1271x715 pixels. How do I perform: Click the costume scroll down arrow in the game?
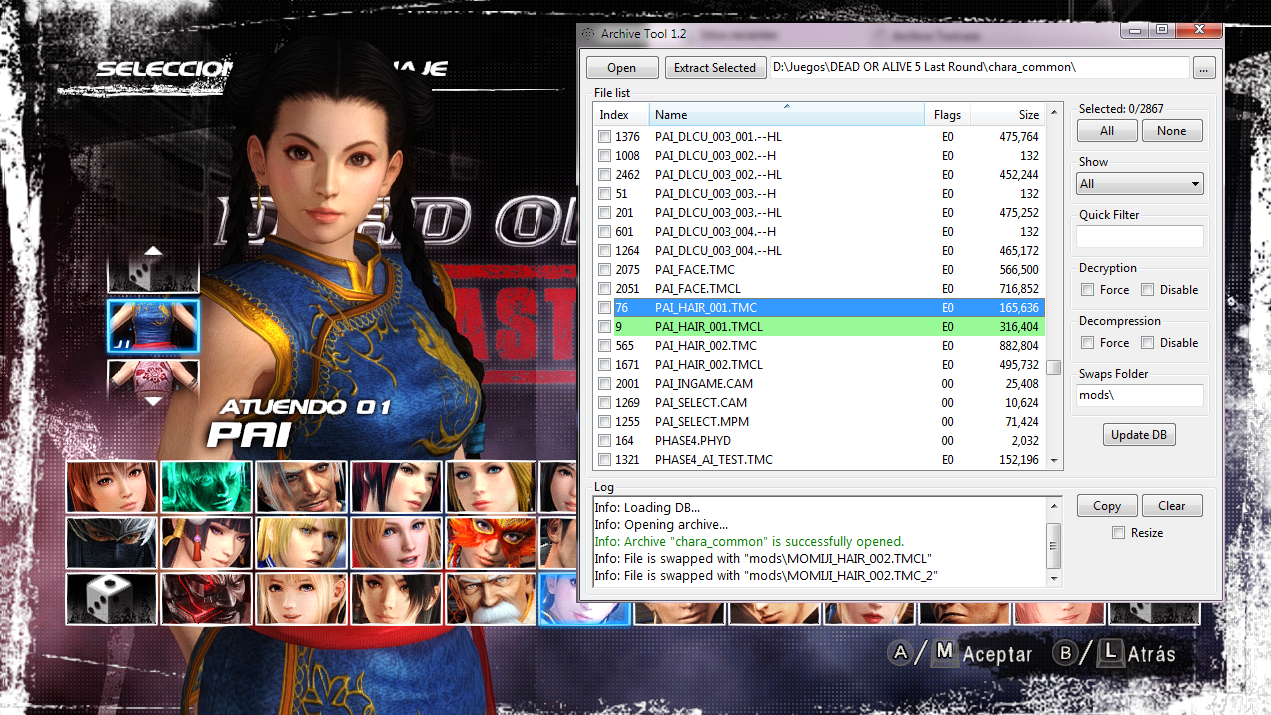[152, 401]
